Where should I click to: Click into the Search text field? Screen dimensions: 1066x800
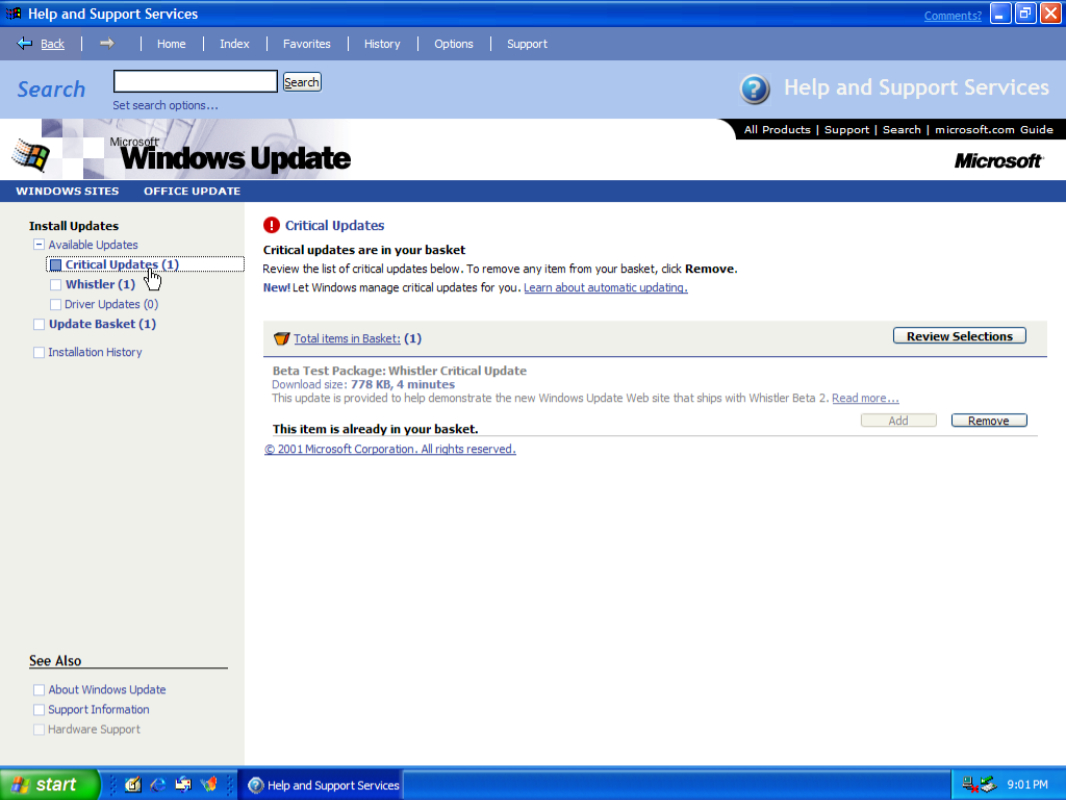point(195,82)
